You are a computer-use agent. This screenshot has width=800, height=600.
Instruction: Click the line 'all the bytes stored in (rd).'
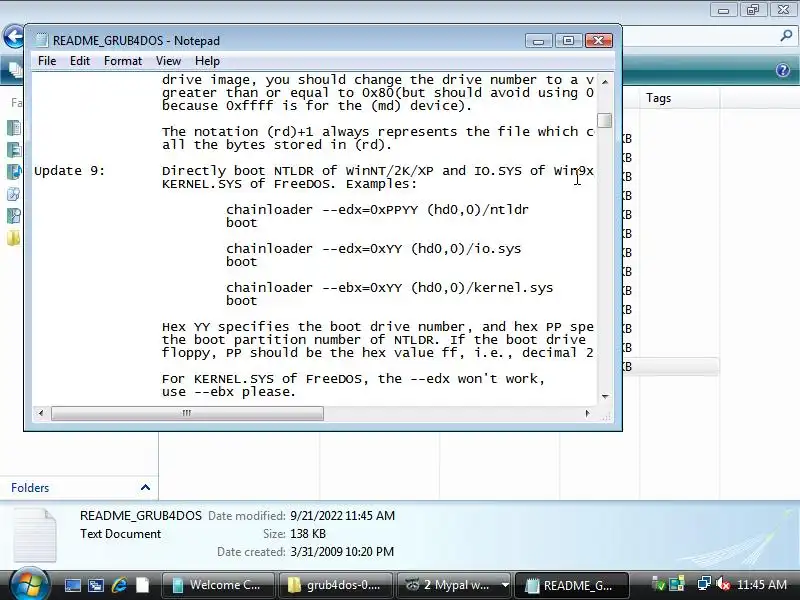(277, 145)
